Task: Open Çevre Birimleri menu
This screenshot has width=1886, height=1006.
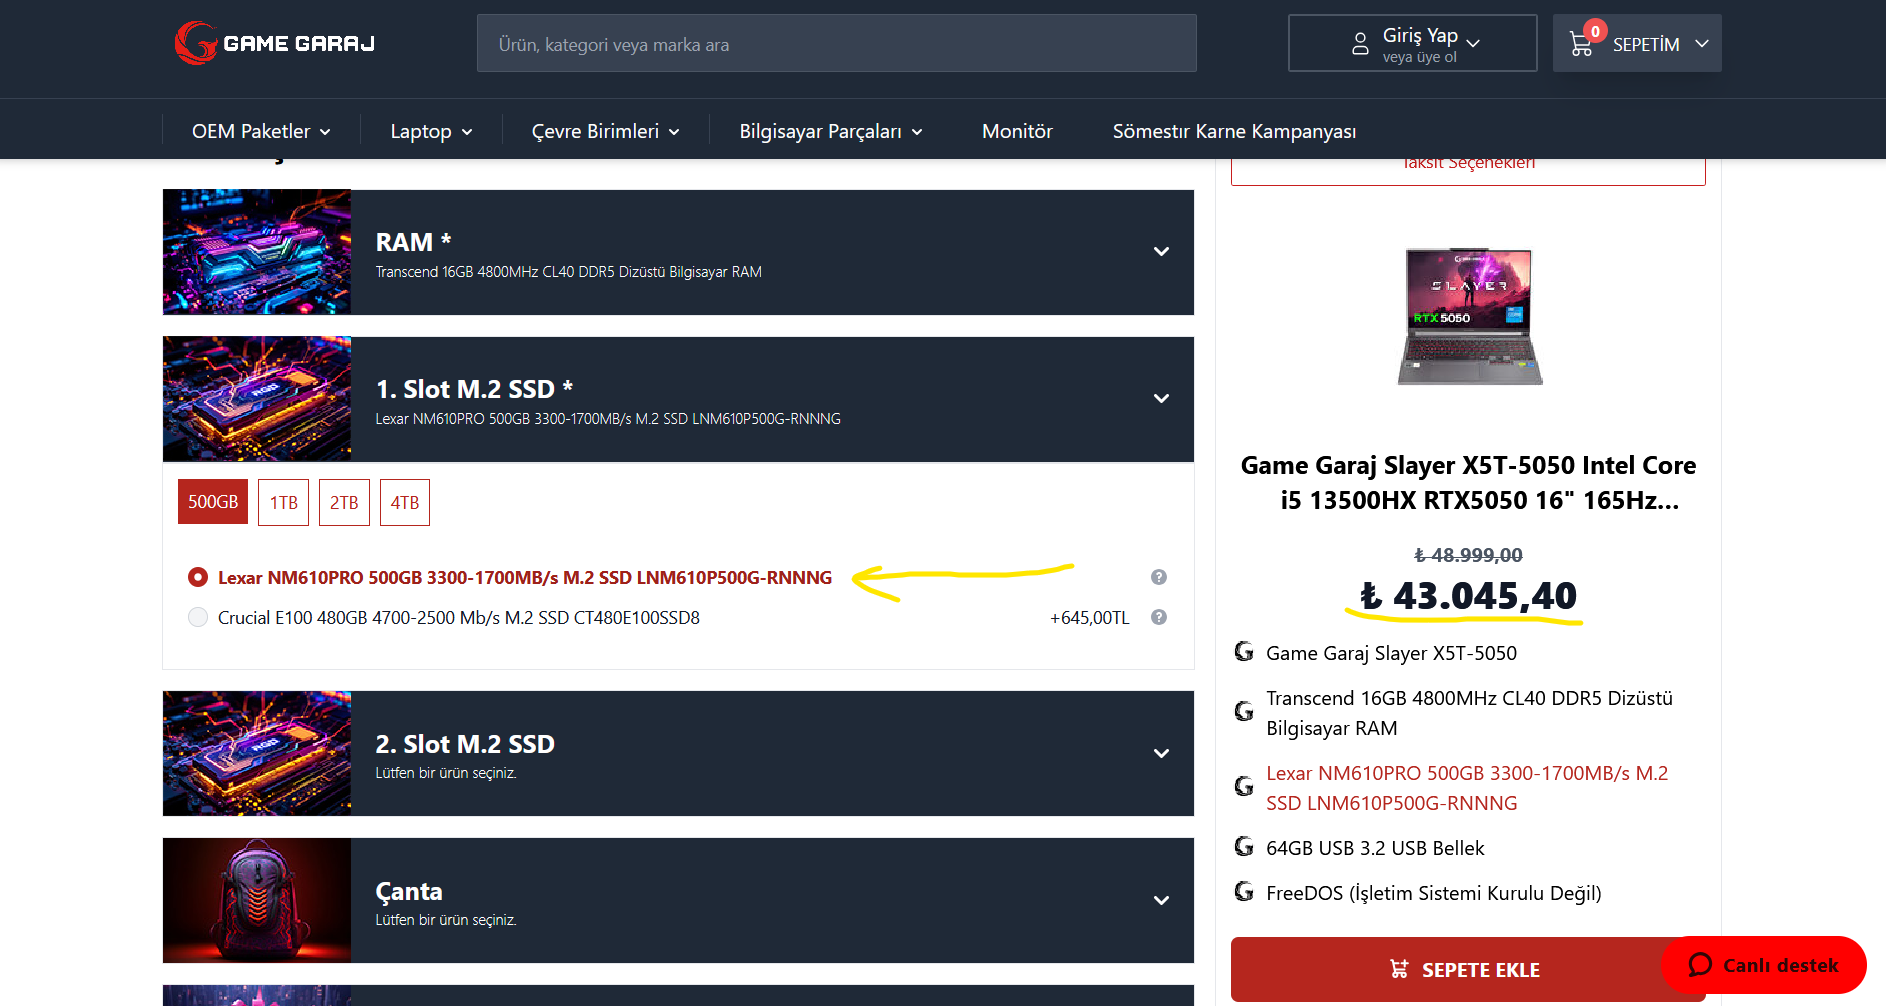Action: pyautogui.click(x=605, y=131)
